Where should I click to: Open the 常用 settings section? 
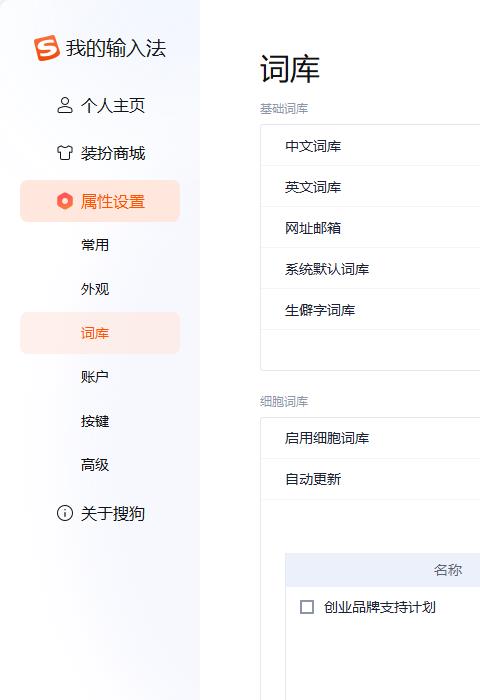tap(95, 245)
